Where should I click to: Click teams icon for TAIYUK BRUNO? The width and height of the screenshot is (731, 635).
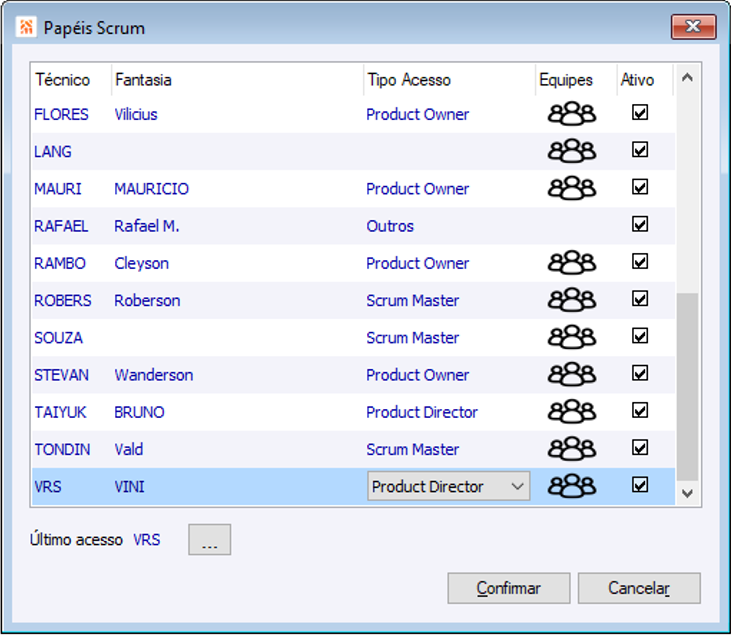571,412
